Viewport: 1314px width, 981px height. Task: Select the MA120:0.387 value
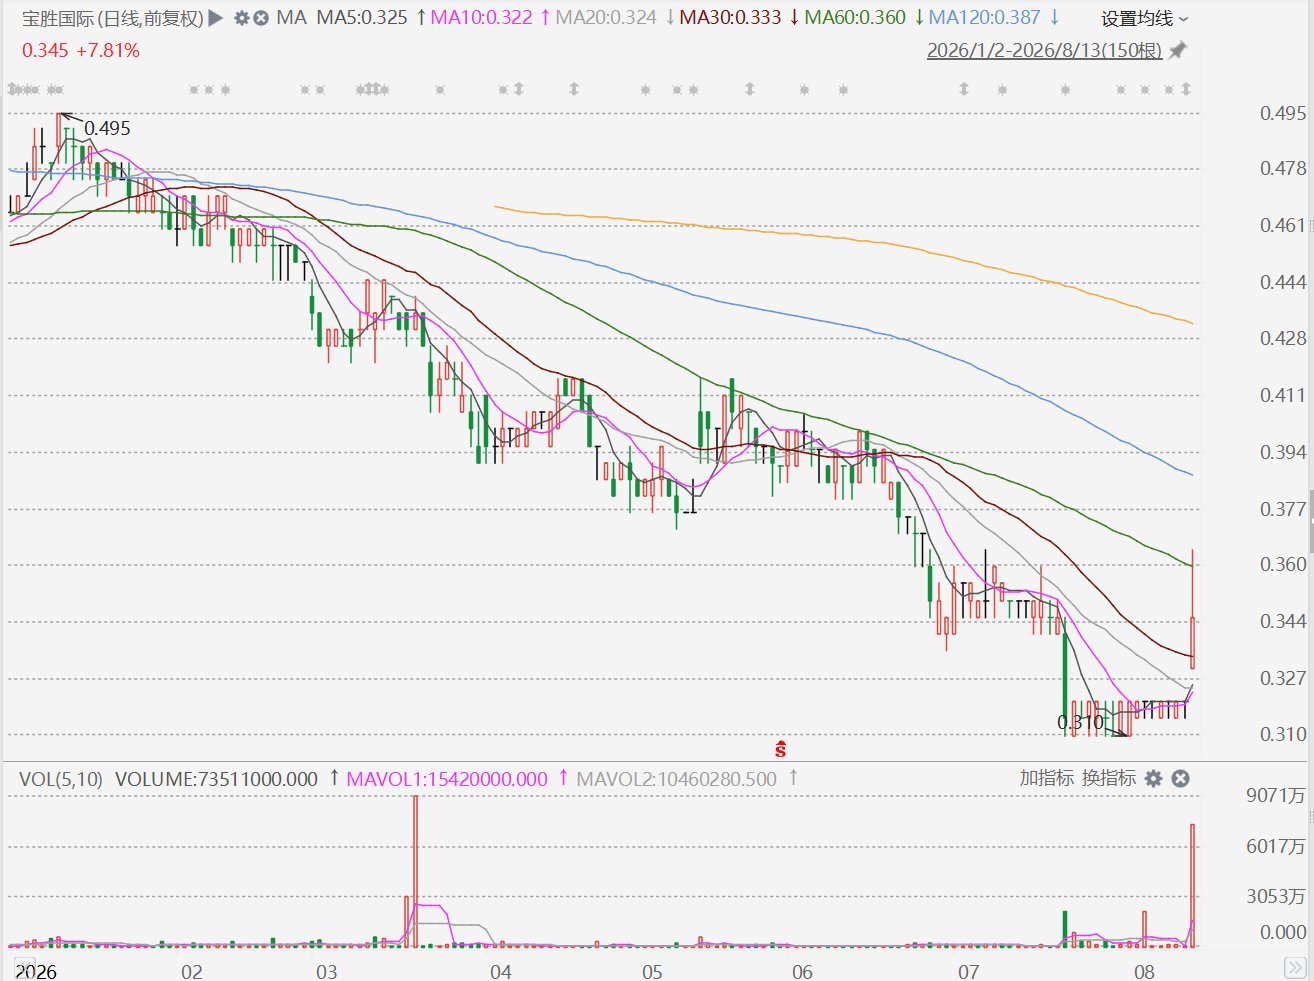point(985,18)
